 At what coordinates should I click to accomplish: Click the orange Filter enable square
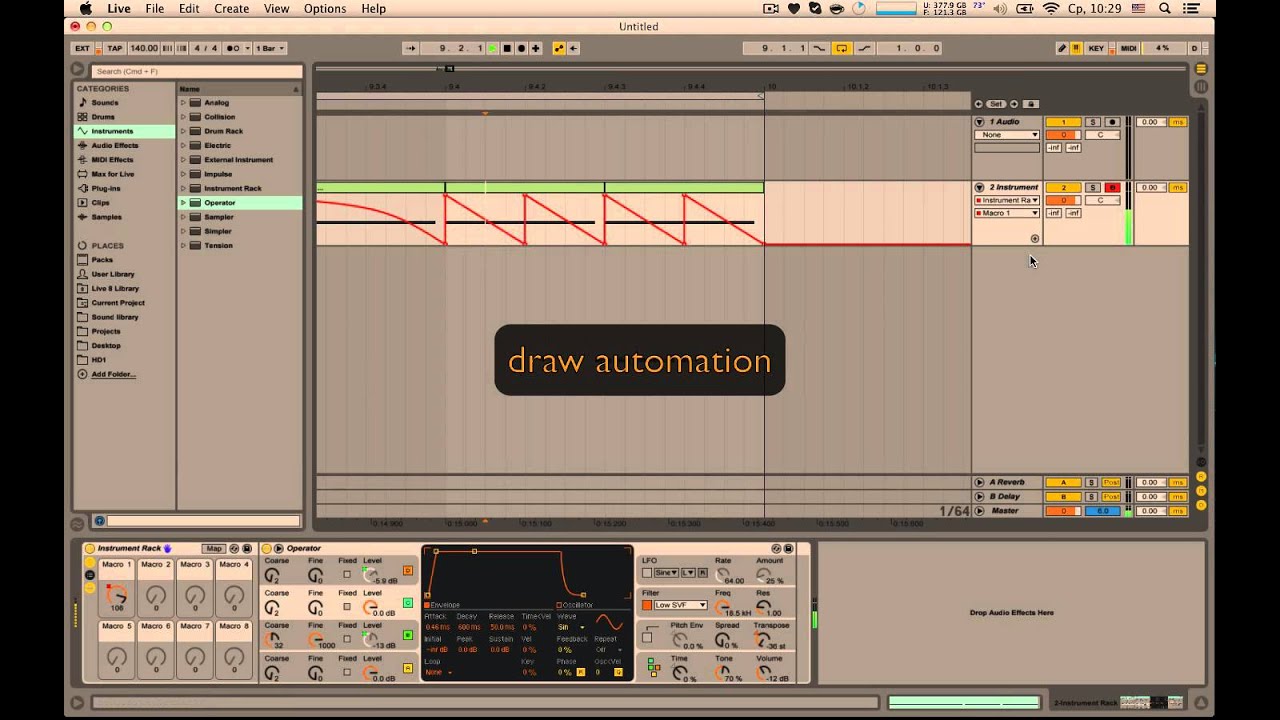pos(647,605)
